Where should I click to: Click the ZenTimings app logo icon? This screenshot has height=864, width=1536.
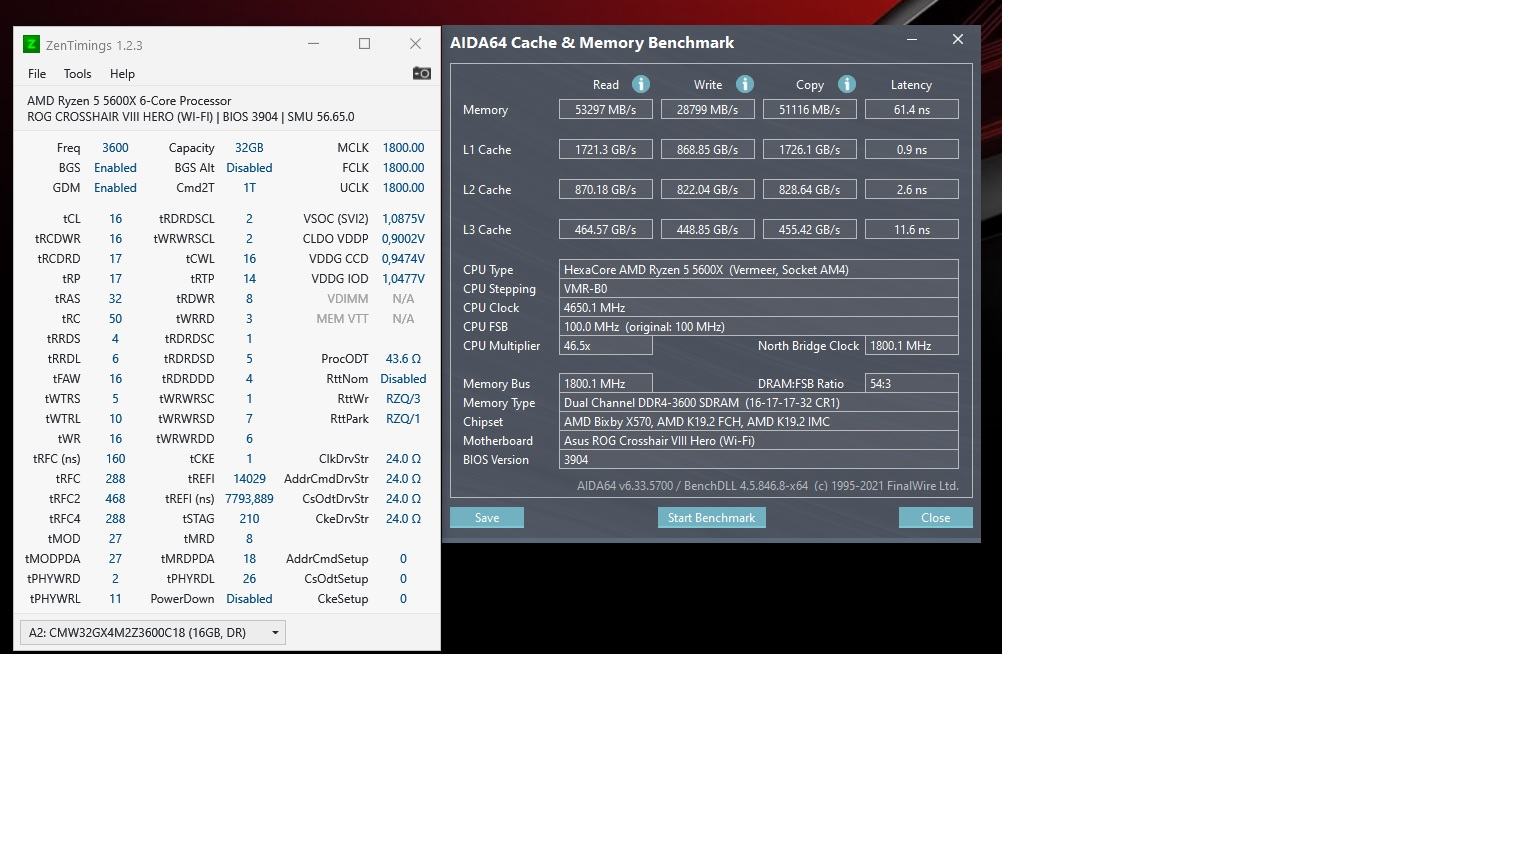click(31, 44)
